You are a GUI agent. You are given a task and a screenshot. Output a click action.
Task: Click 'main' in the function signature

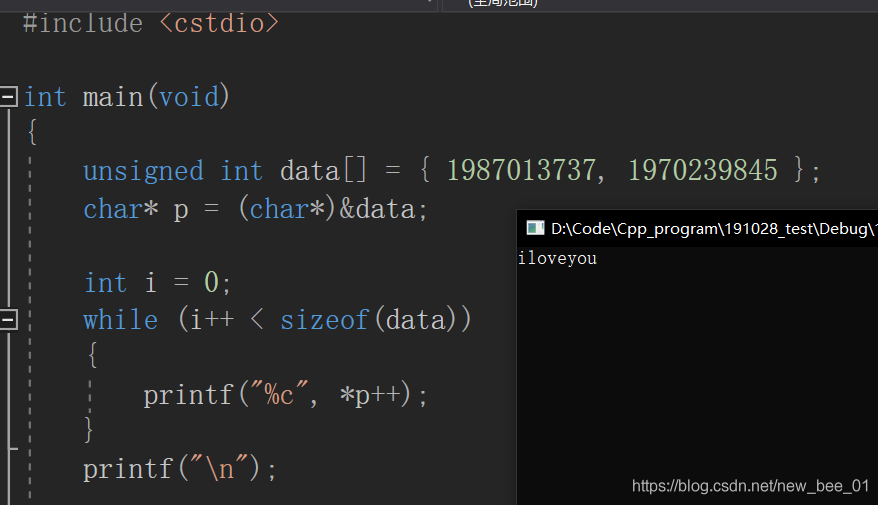point(113,97)
